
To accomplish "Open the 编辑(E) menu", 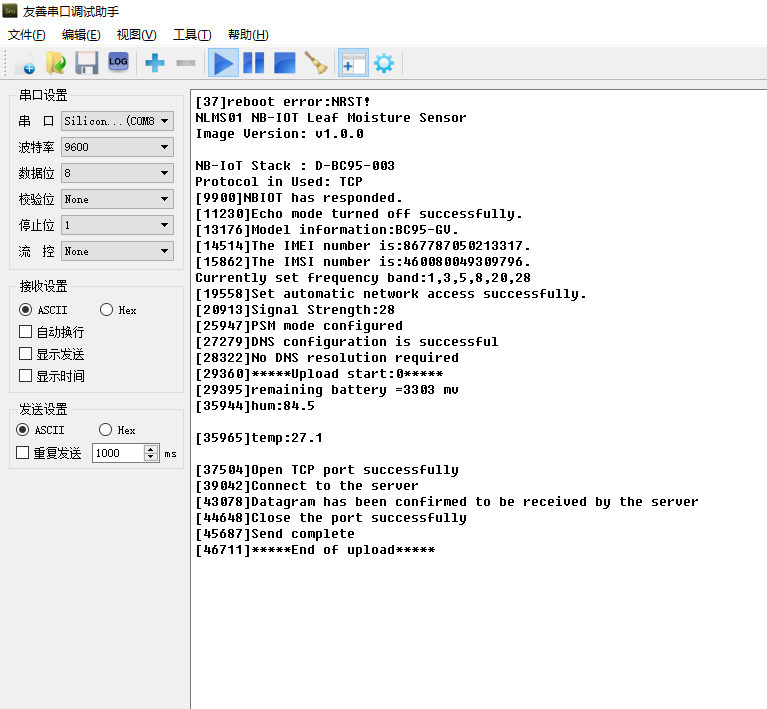I will [x=81, y=35].
